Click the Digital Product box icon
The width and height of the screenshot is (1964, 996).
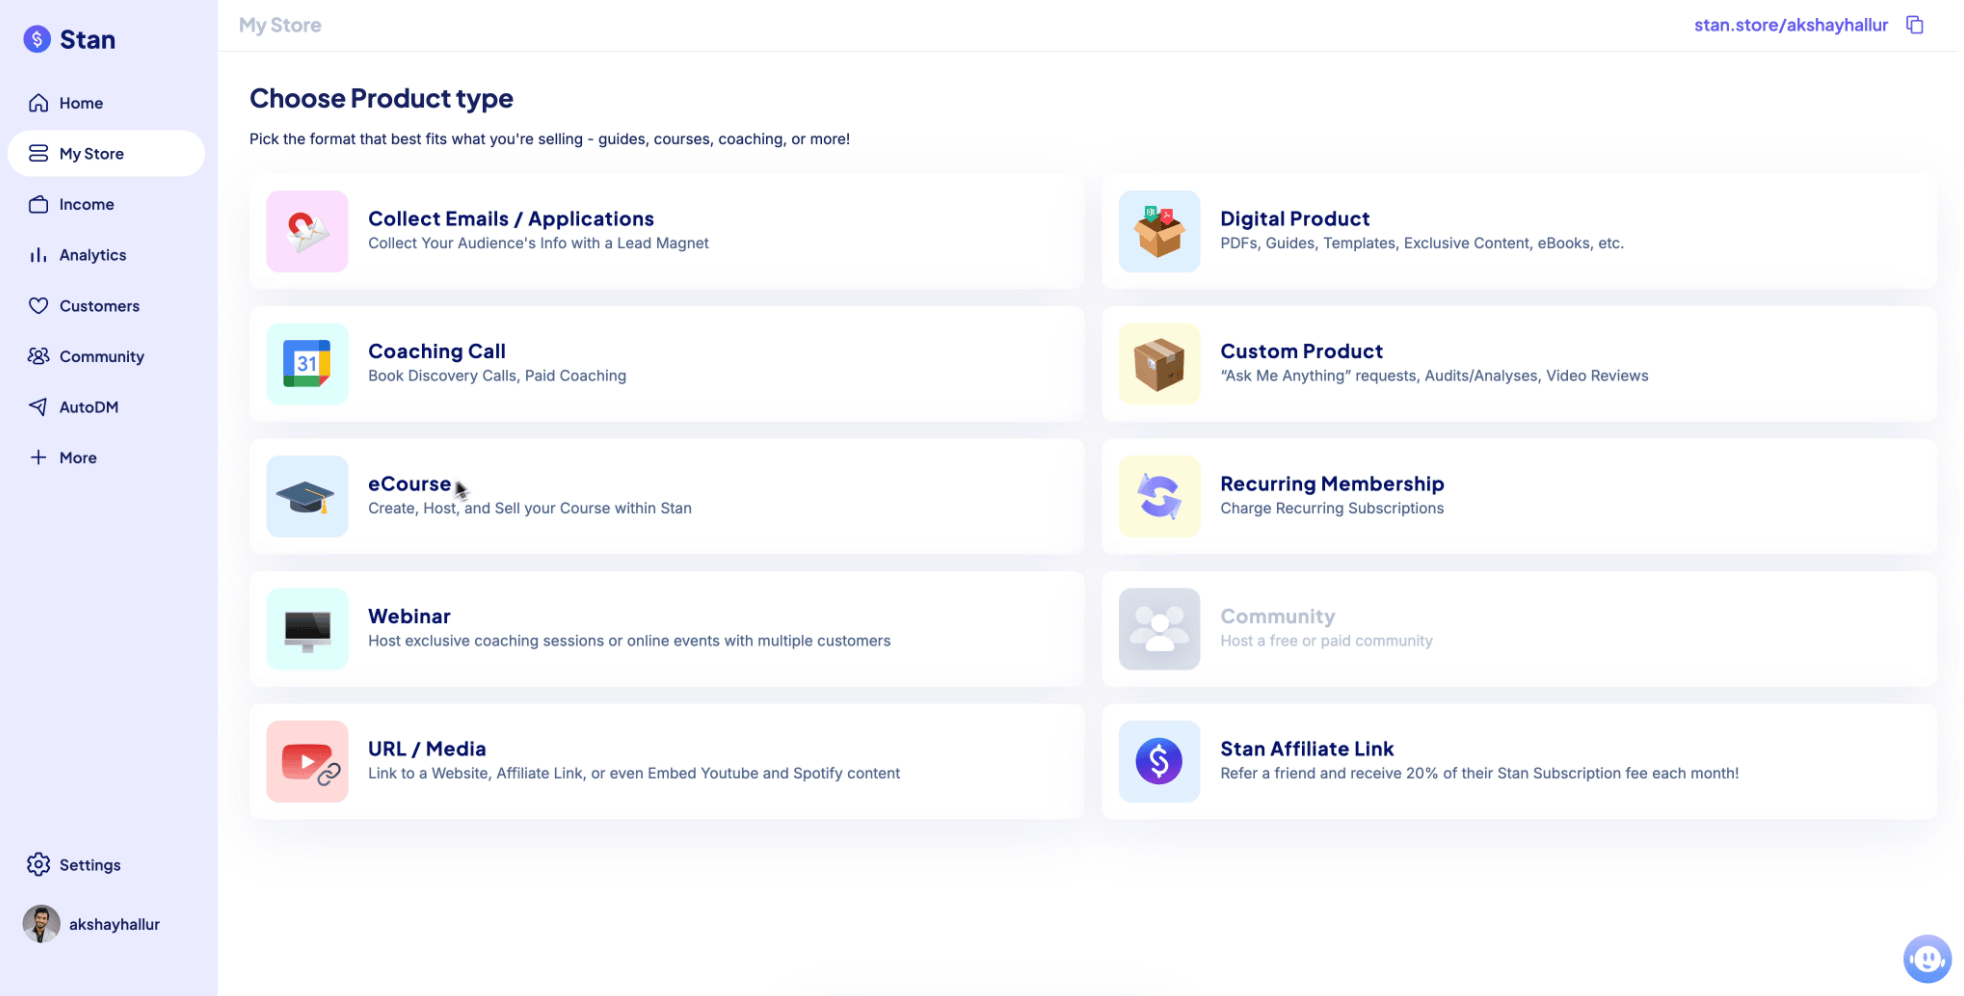point(1159,232)
